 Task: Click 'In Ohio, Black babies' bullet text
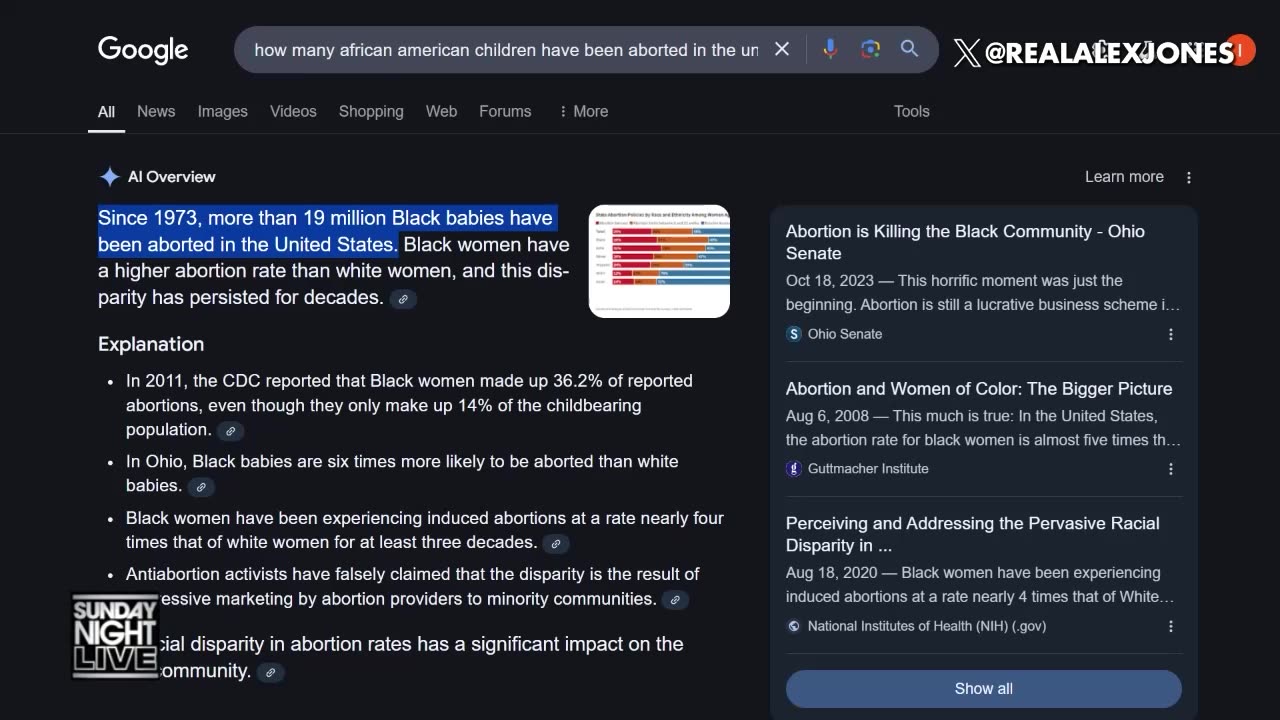[402, 474]
